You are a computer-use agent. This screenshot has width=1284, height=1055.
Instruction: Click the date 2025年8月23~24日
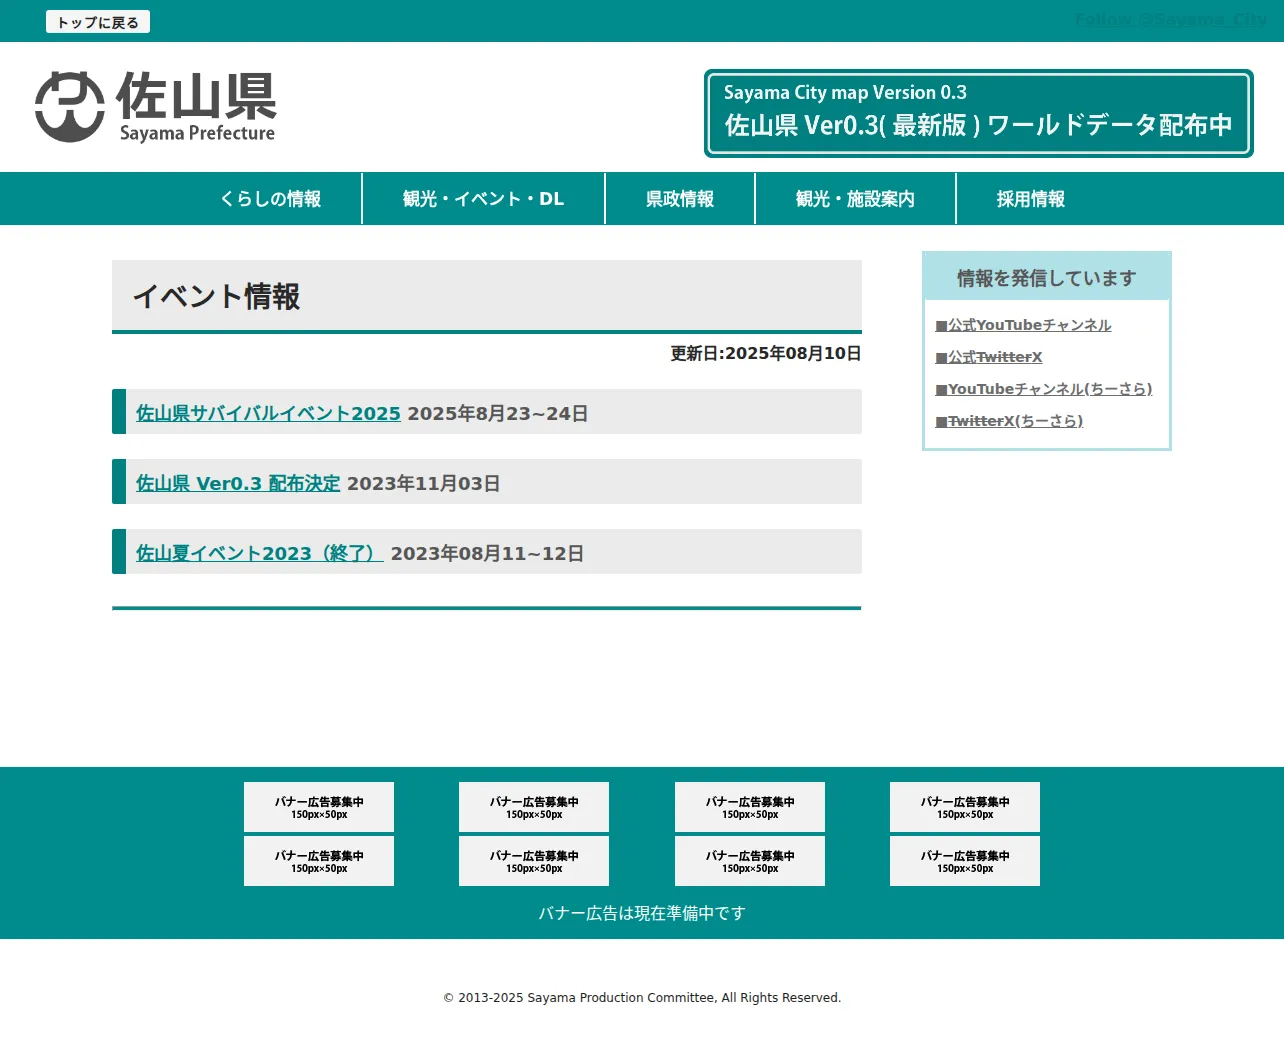click(x=497, y=413)
